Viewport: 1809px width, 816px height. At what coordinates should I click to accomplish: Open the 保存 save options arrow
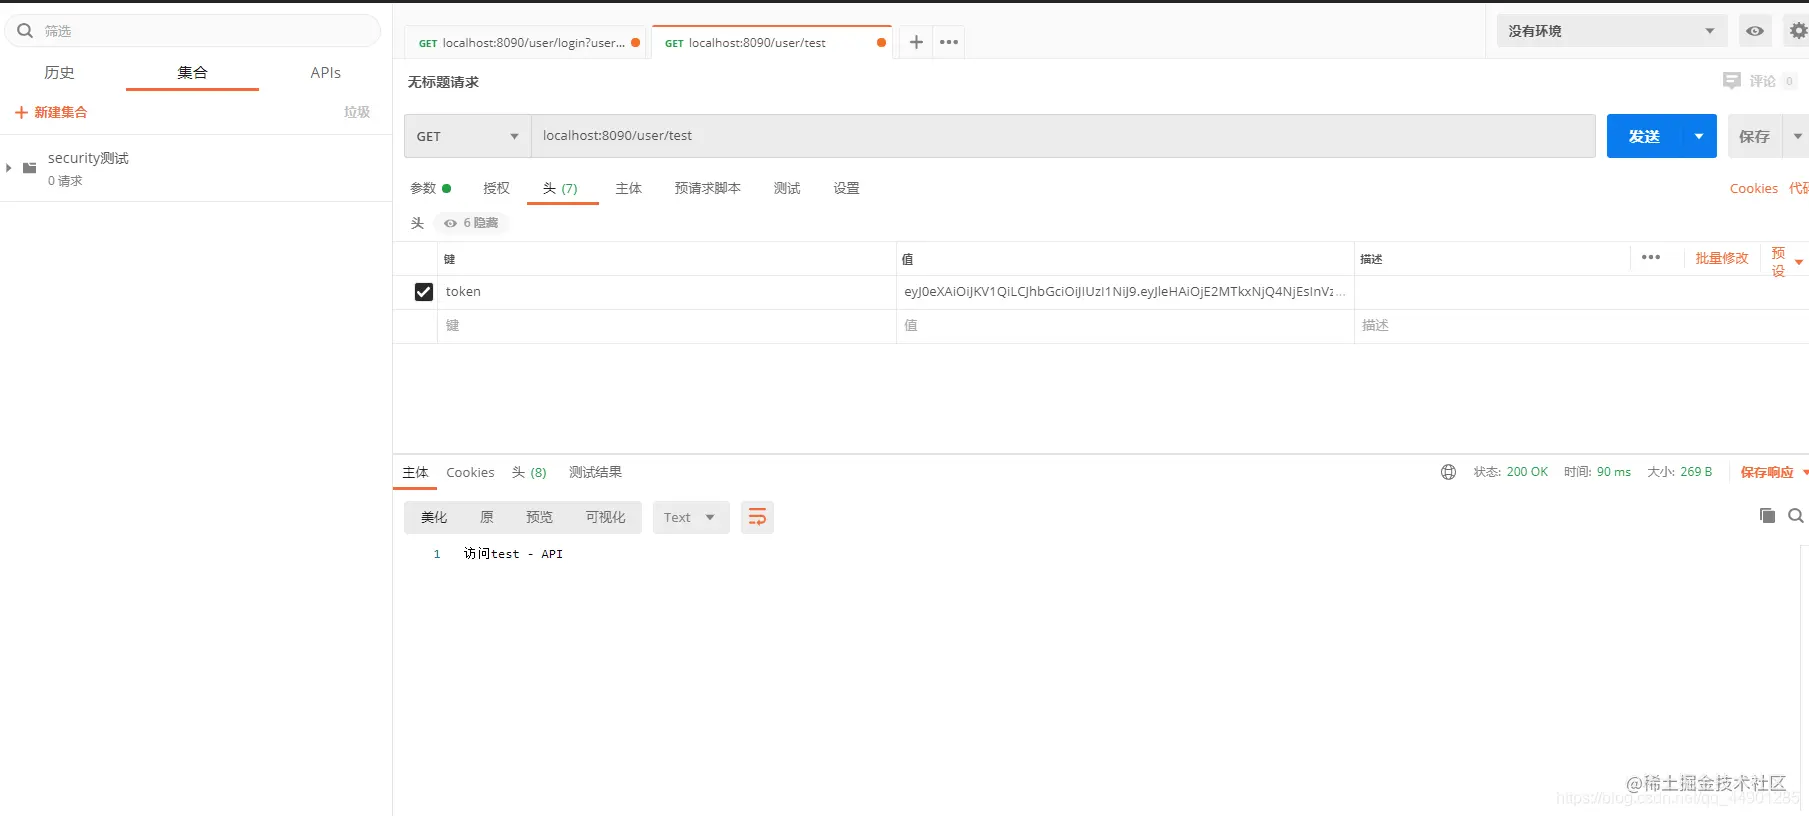click(1797, 136)
